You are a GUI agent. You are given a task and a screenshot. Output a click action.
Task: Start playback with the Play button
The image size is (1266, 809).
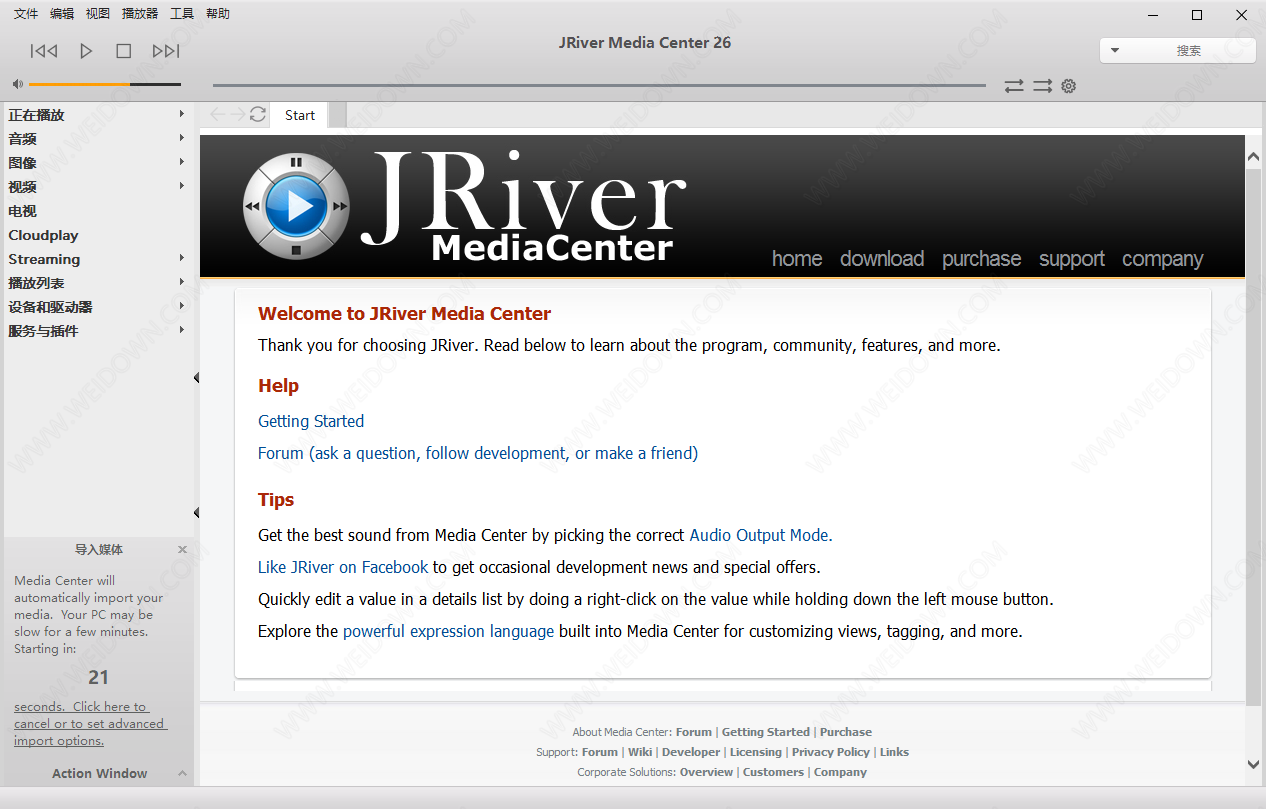point(86,51)
